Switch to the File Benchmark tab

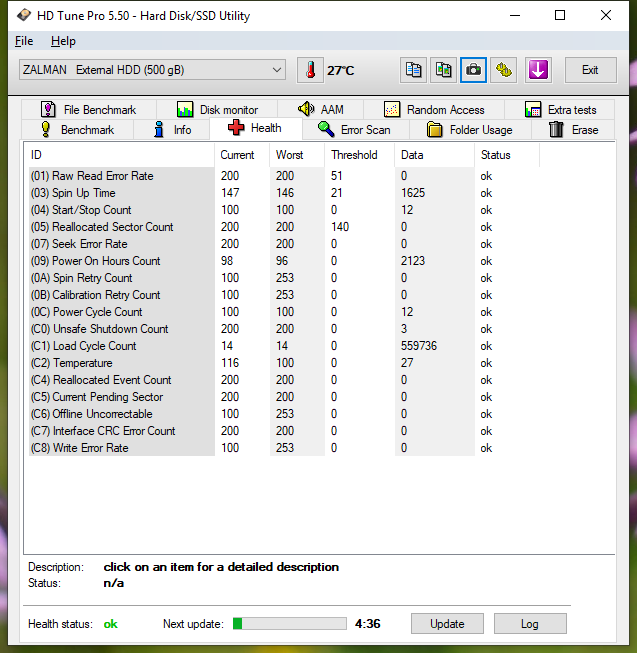89,110
